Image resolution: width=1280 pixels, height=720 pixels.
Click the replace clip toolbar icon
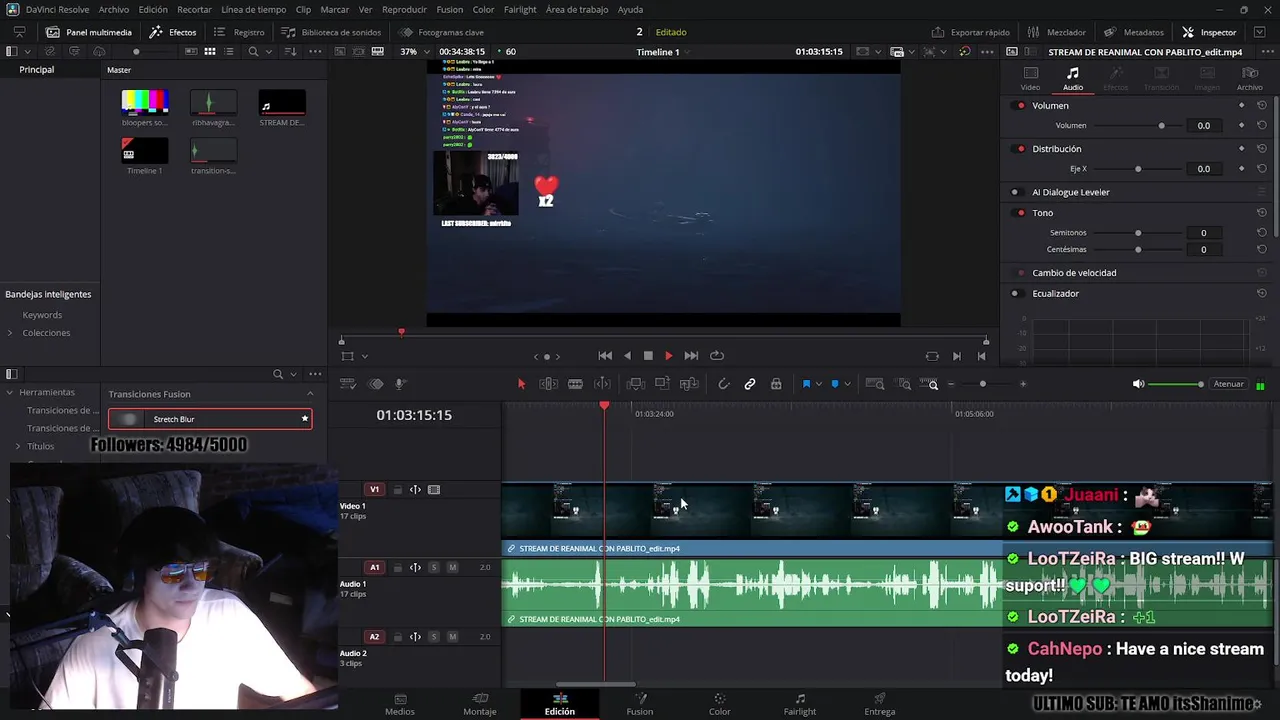[688, 384]
